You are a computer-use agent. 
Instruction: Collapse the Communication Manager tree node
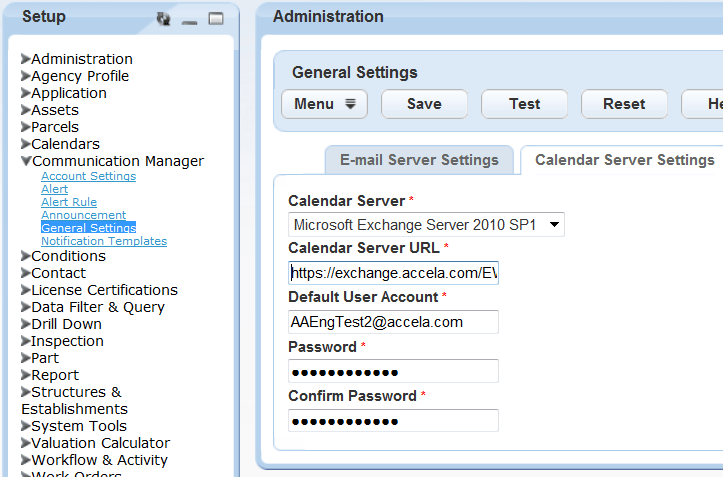point(26,161)
